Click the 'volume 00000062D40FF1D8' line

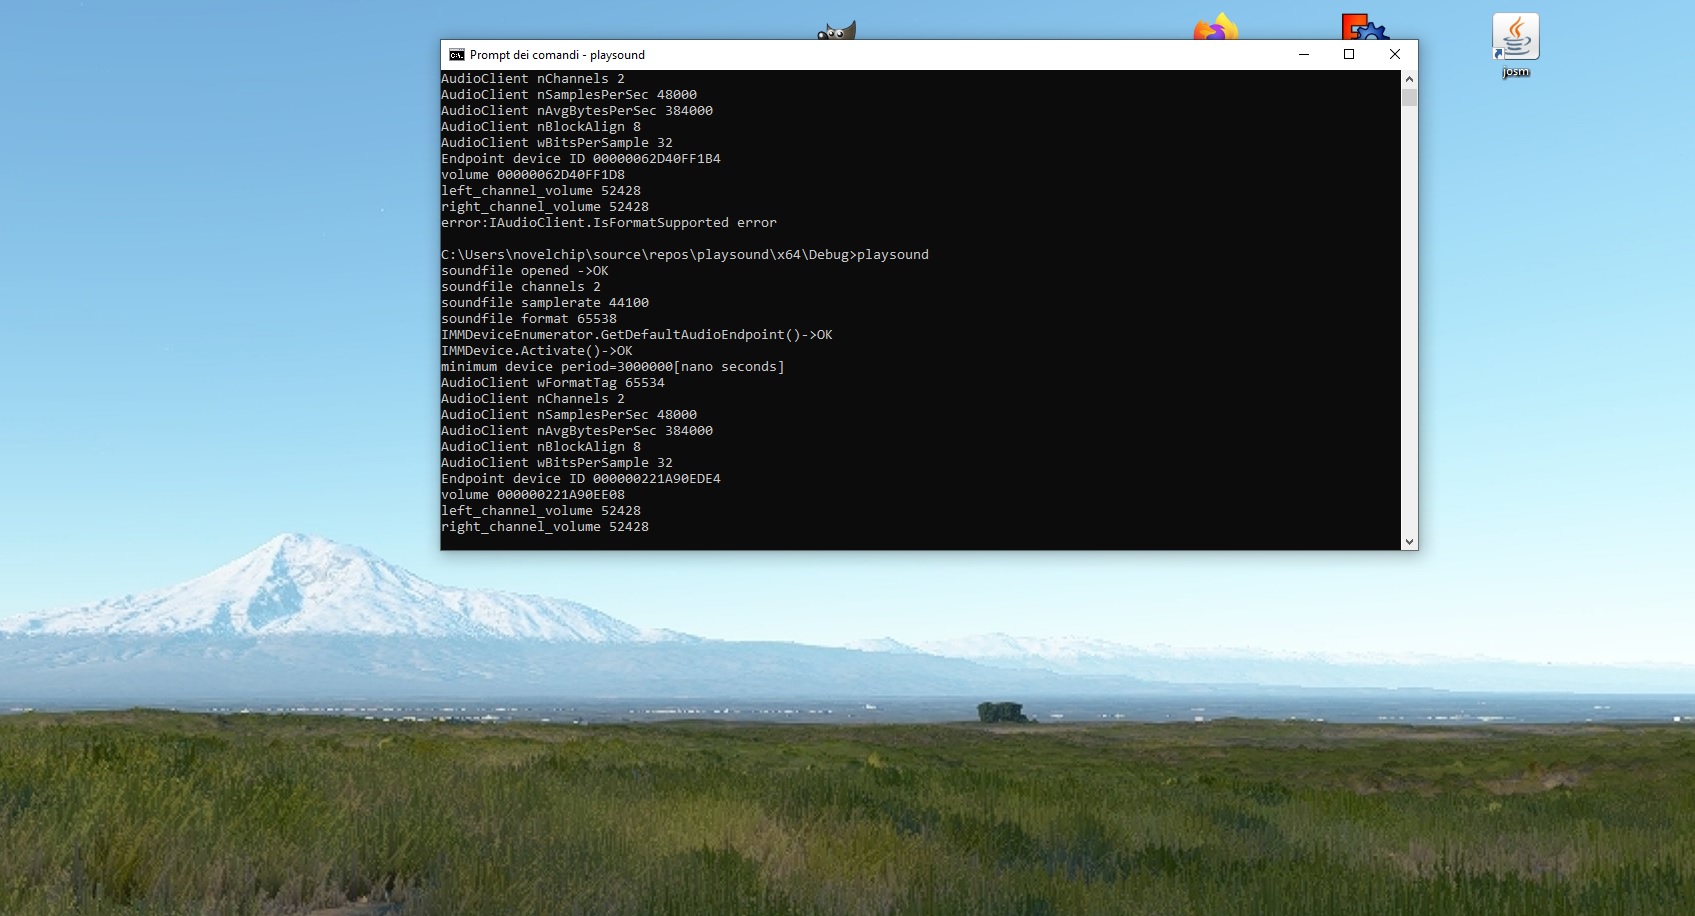pyautogui.click(x=533, y=175)
